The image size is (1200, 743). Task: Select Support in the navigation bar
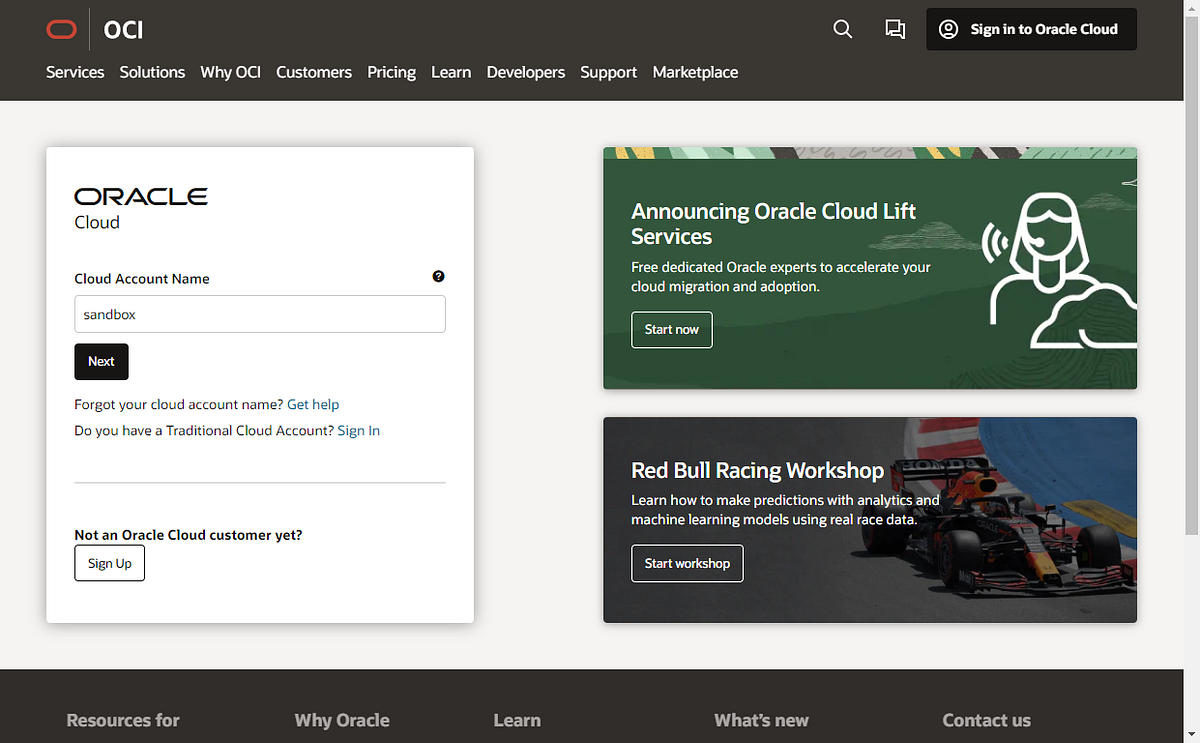[x=608, y=72]
